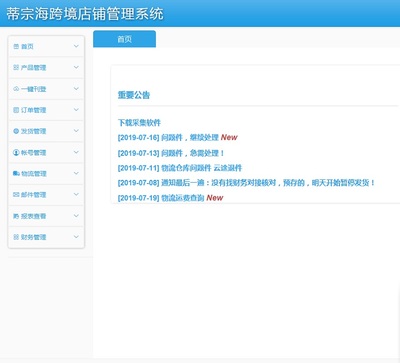Viewport: 400px width, 363px height.
Task: Expand the 一键刊登 chevron
Action: point(76,88)
